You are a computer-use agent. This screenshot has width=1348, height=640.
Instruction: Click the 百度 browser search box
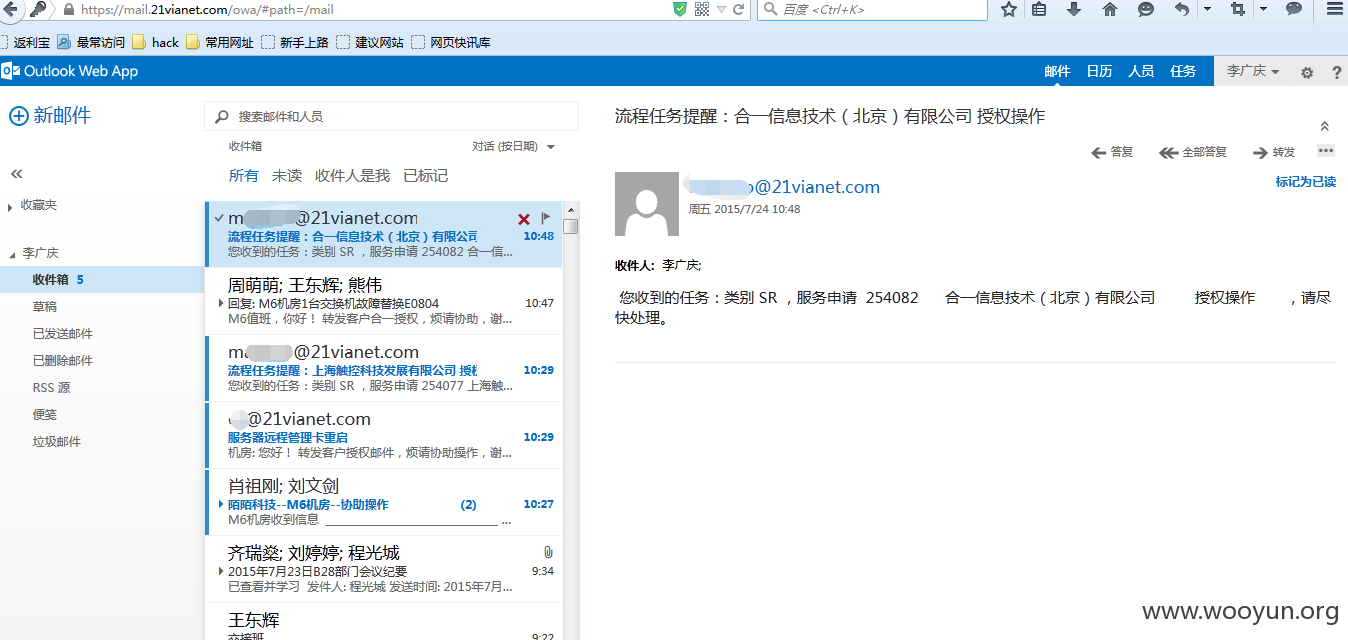(872, 9)
